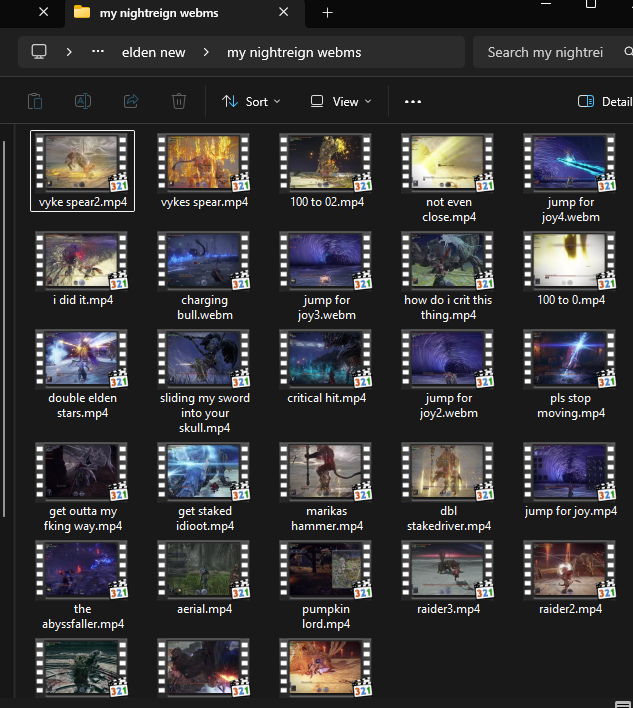Select vykes spear.mp4 video file
Image resolution: width=633 pixels, height=708 pixels.
tap(204, 171)
